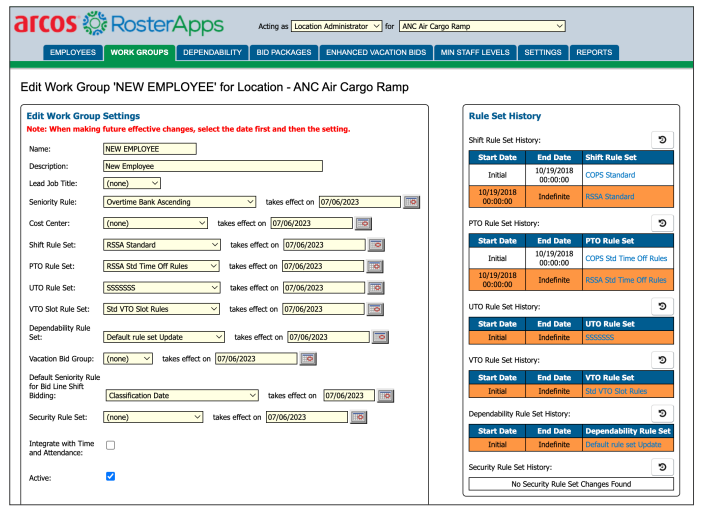Open the Default Seniority Rule Classification Date dropdown
The image size is (703, 513).
tap(182, 396)
